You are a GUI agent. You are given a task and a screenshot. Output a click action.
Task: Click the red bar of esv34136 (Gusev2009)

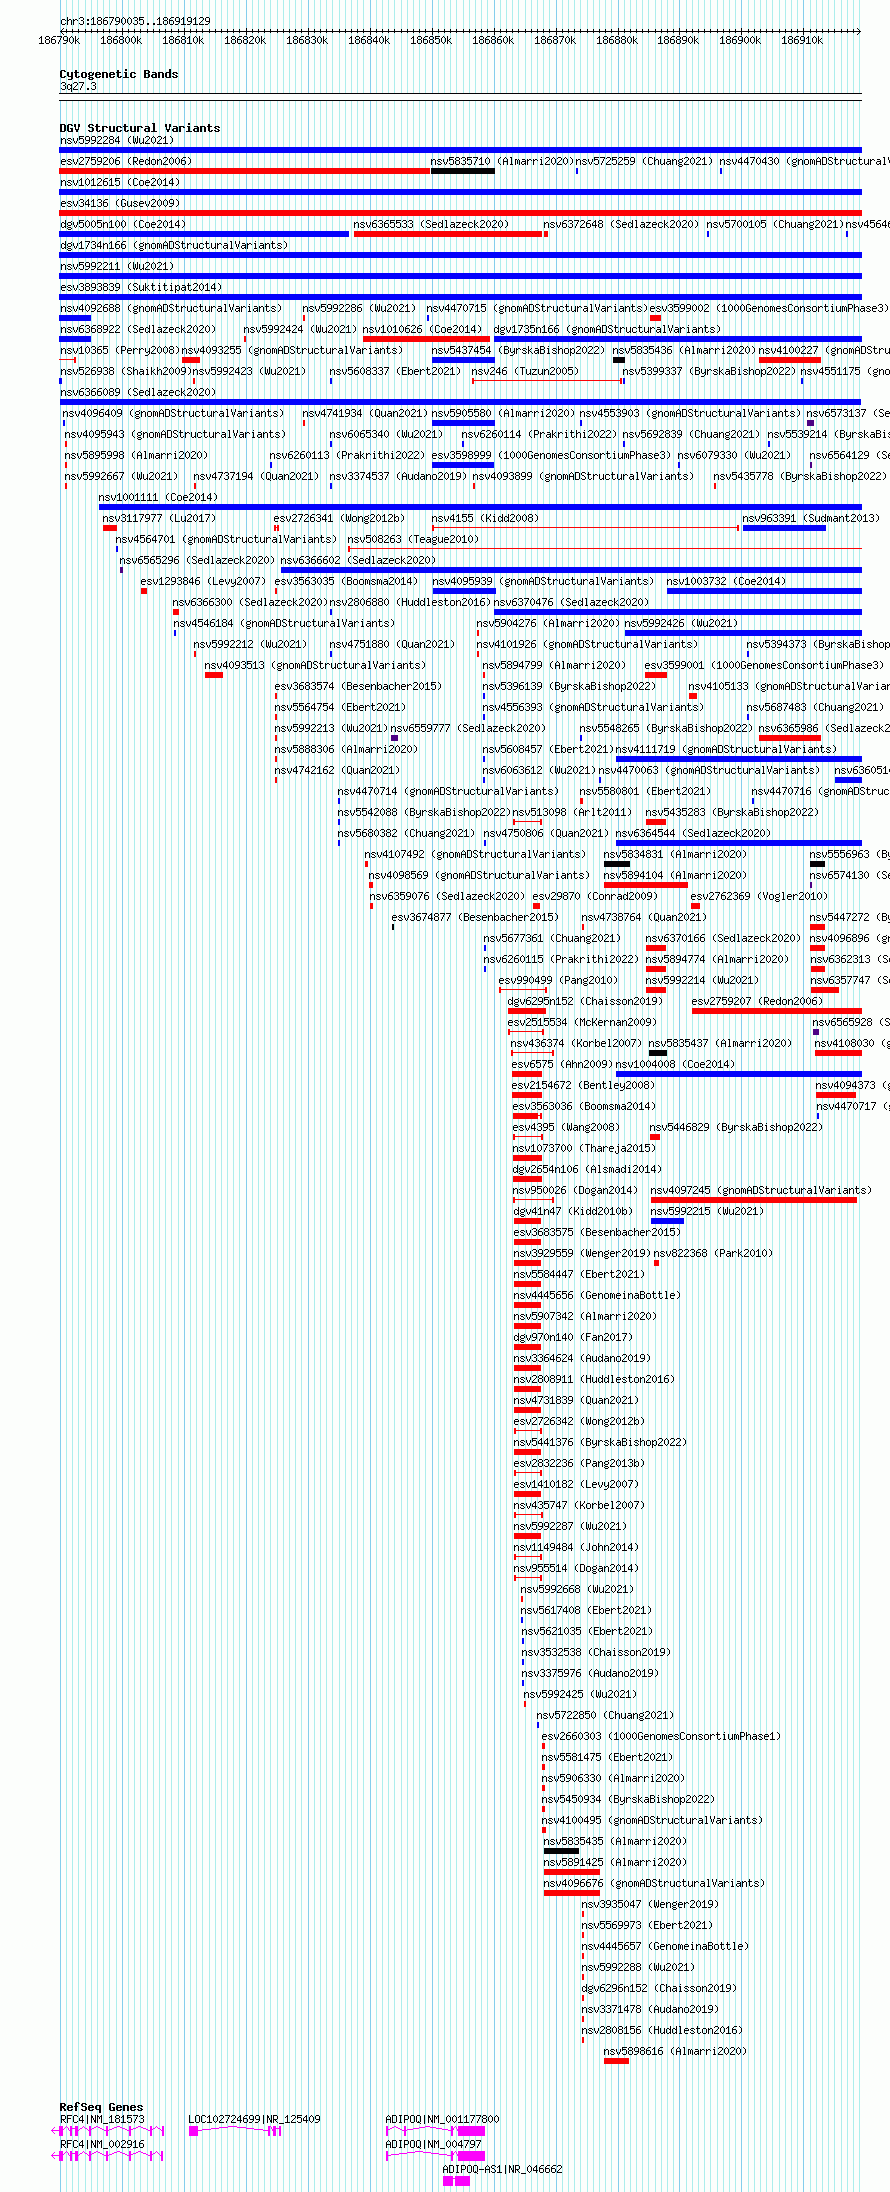460,213
